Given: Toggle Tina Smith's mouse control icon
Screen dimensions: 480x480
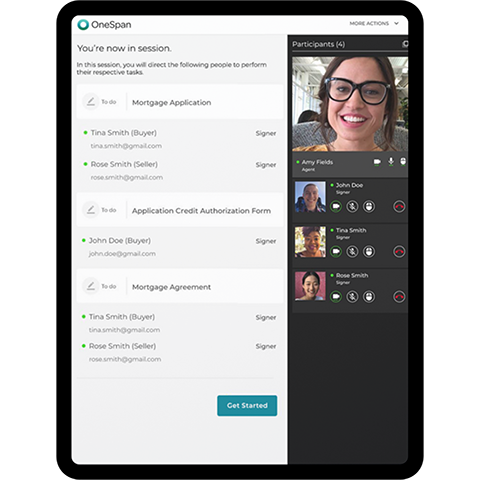Looking at the screenshot, I should 369,252.
